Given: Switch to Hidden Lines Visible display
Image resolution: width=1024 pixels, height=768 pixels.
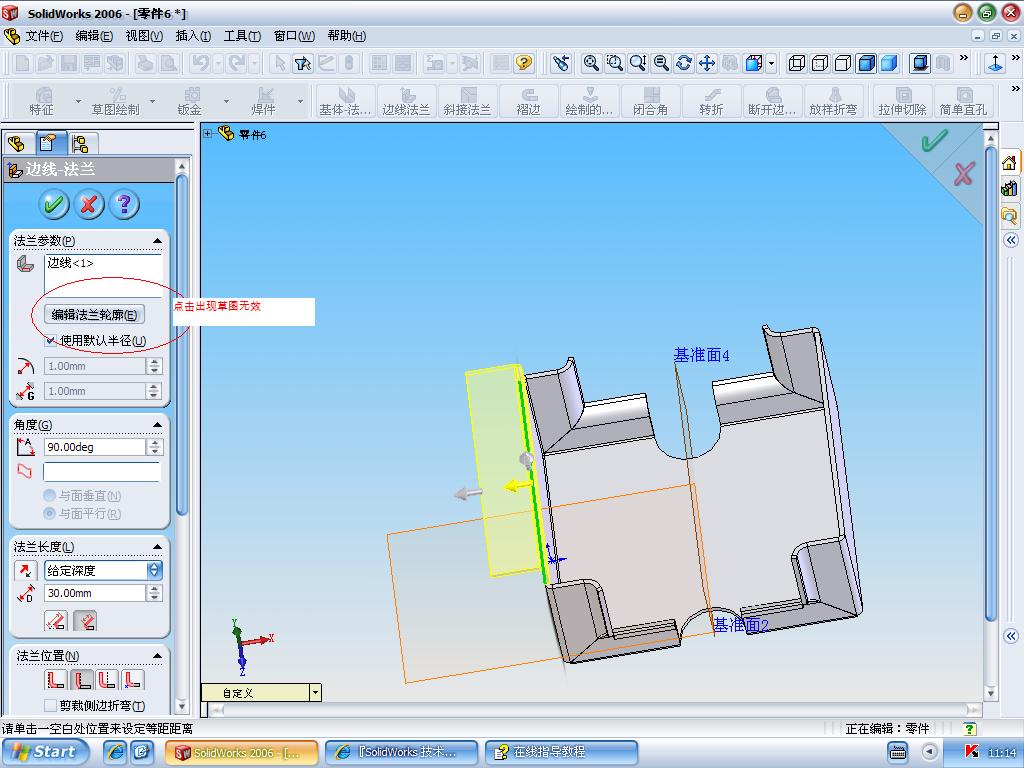Looking at the screenshot, I should tap(820, 63).
